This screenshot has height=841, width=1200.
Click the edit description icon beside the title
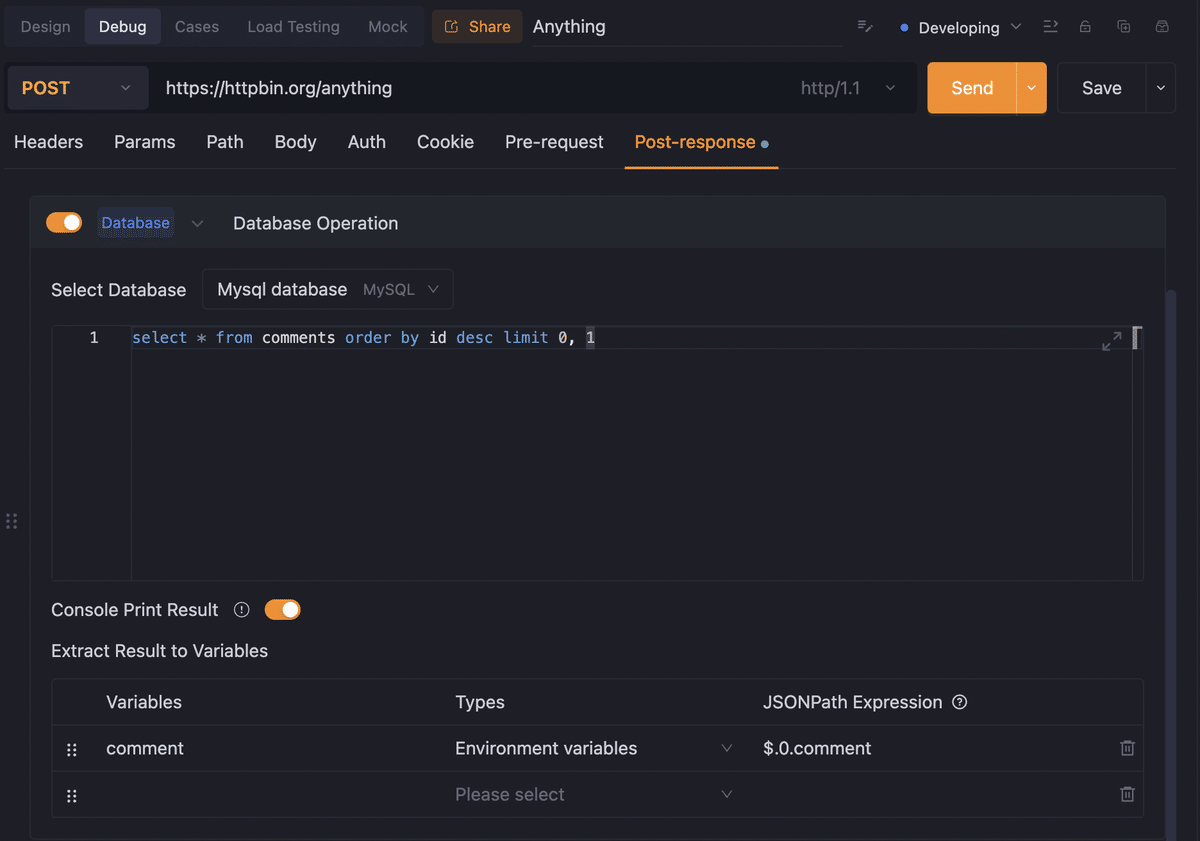[x=866, y=27]
